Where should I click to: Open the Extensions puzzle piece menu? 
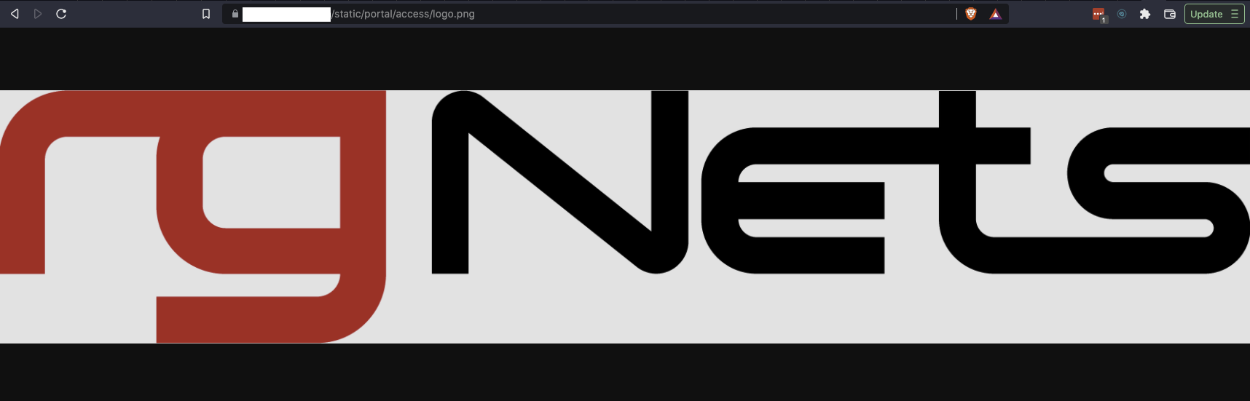click(1145, 14)
